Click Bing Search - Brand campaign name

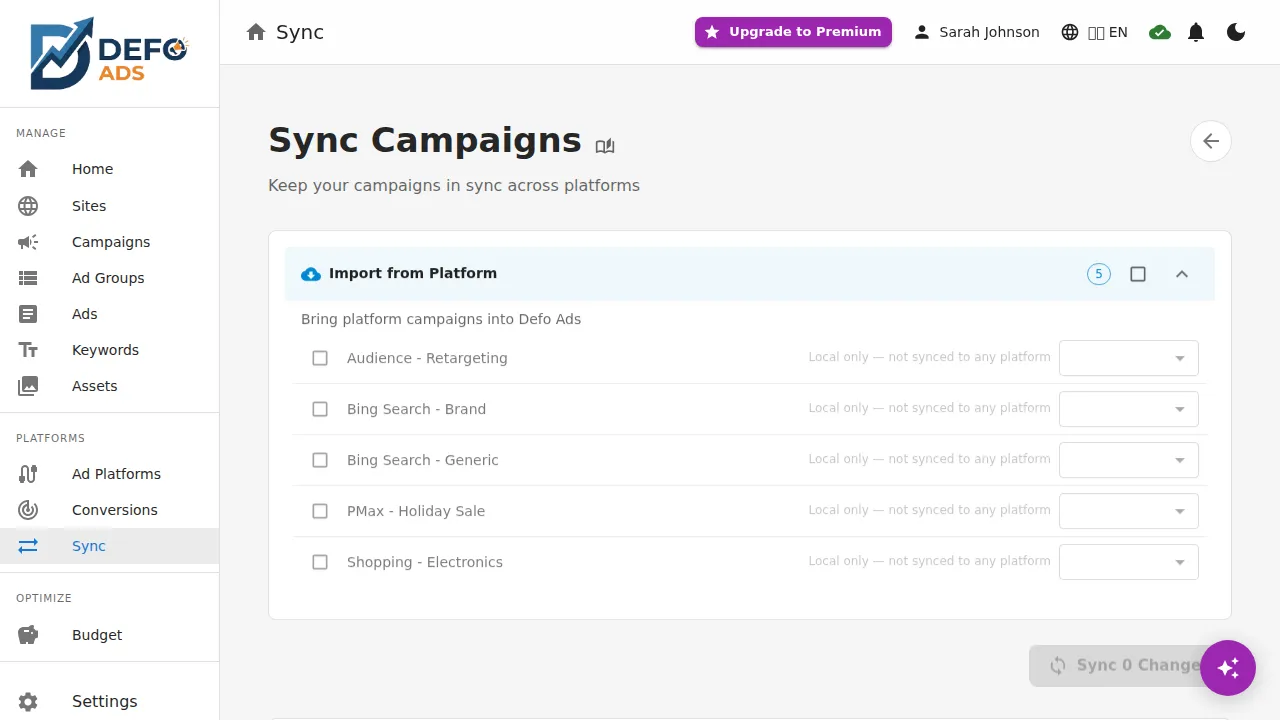pyautogui.click(x=416, y=409)
